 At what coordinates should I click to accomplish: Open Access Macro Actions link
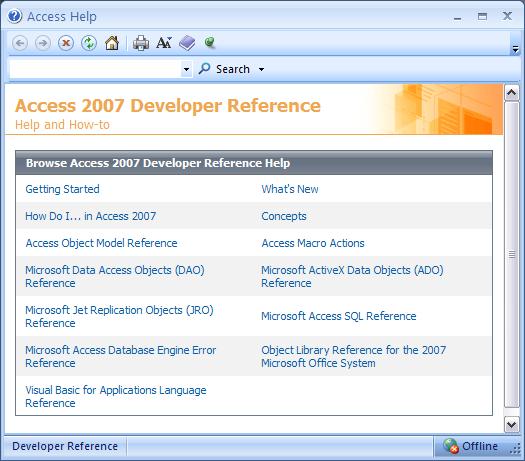[313, 243]
